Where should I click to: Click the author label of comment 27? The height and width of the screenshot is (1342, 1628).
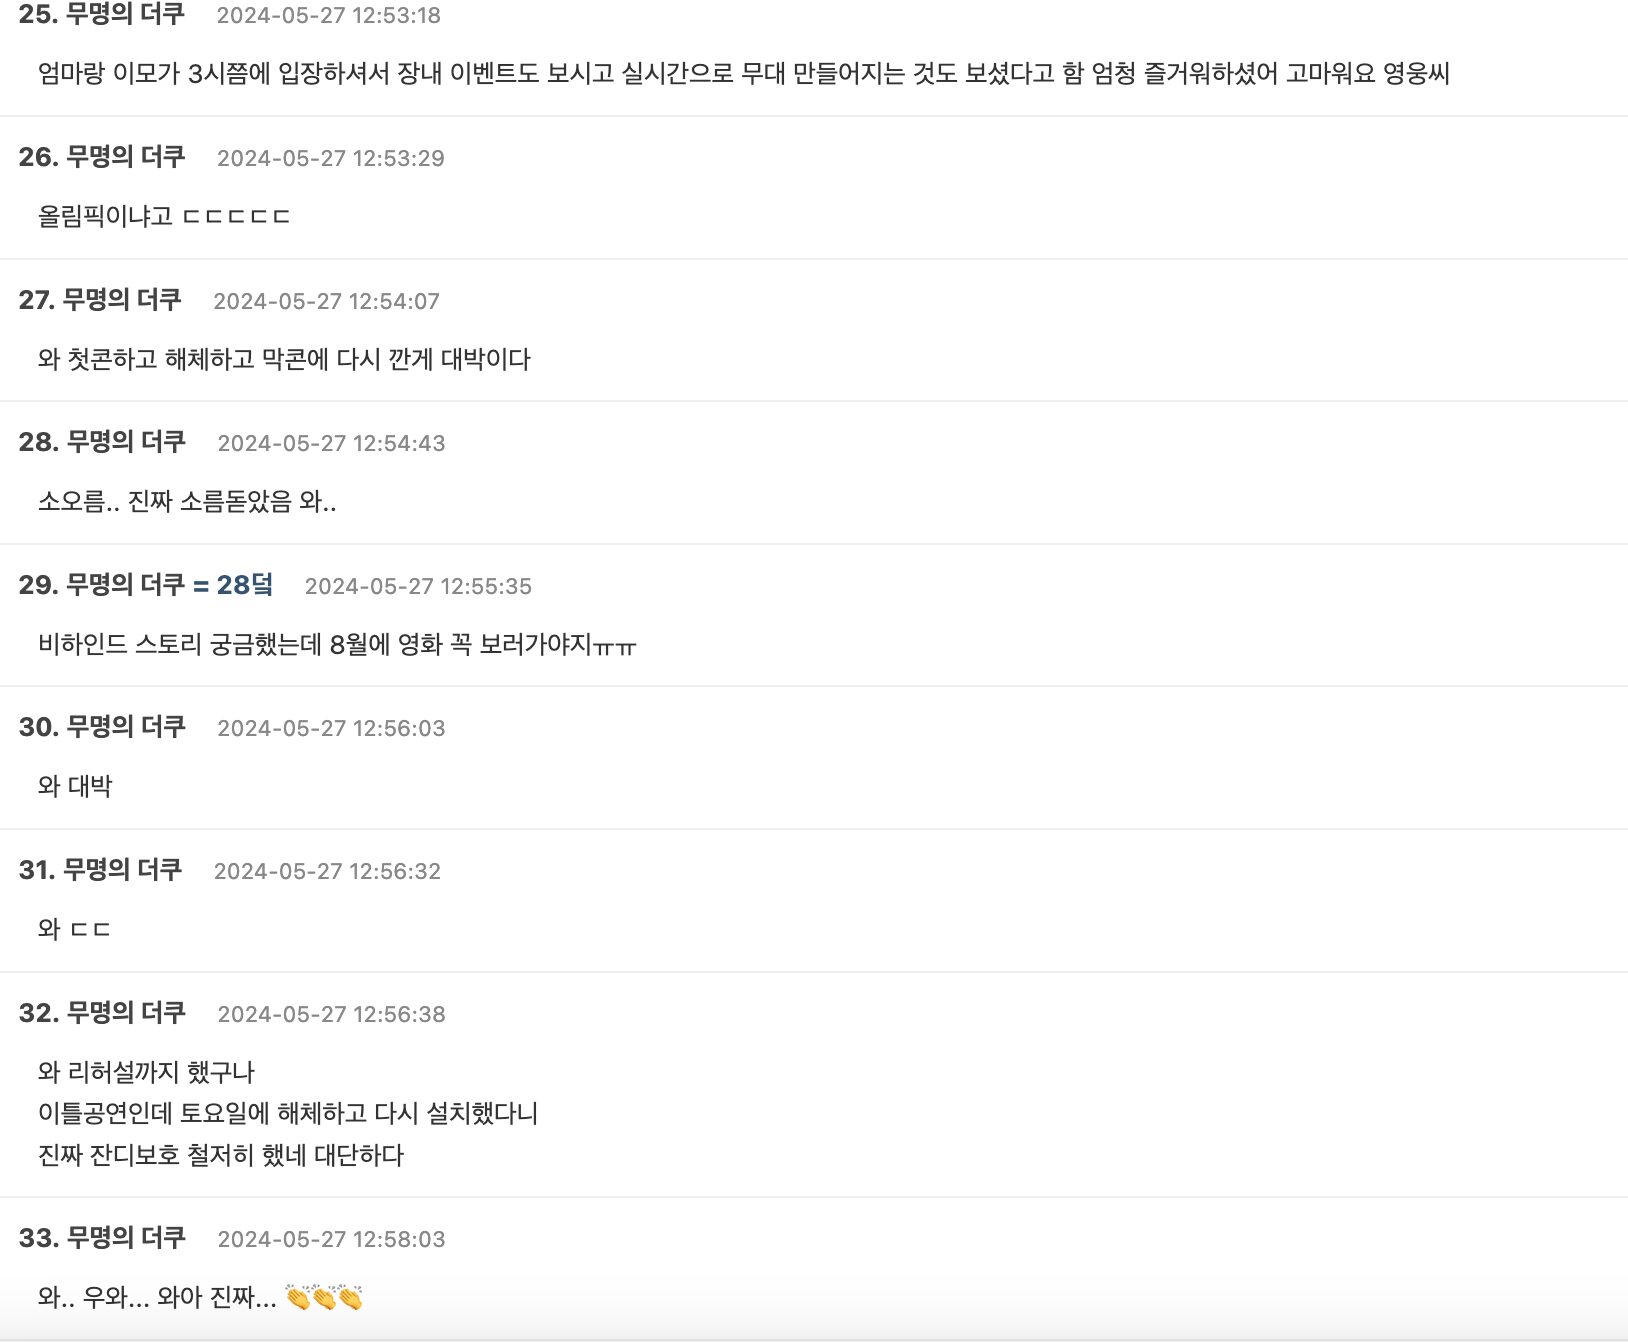point(122,300)
